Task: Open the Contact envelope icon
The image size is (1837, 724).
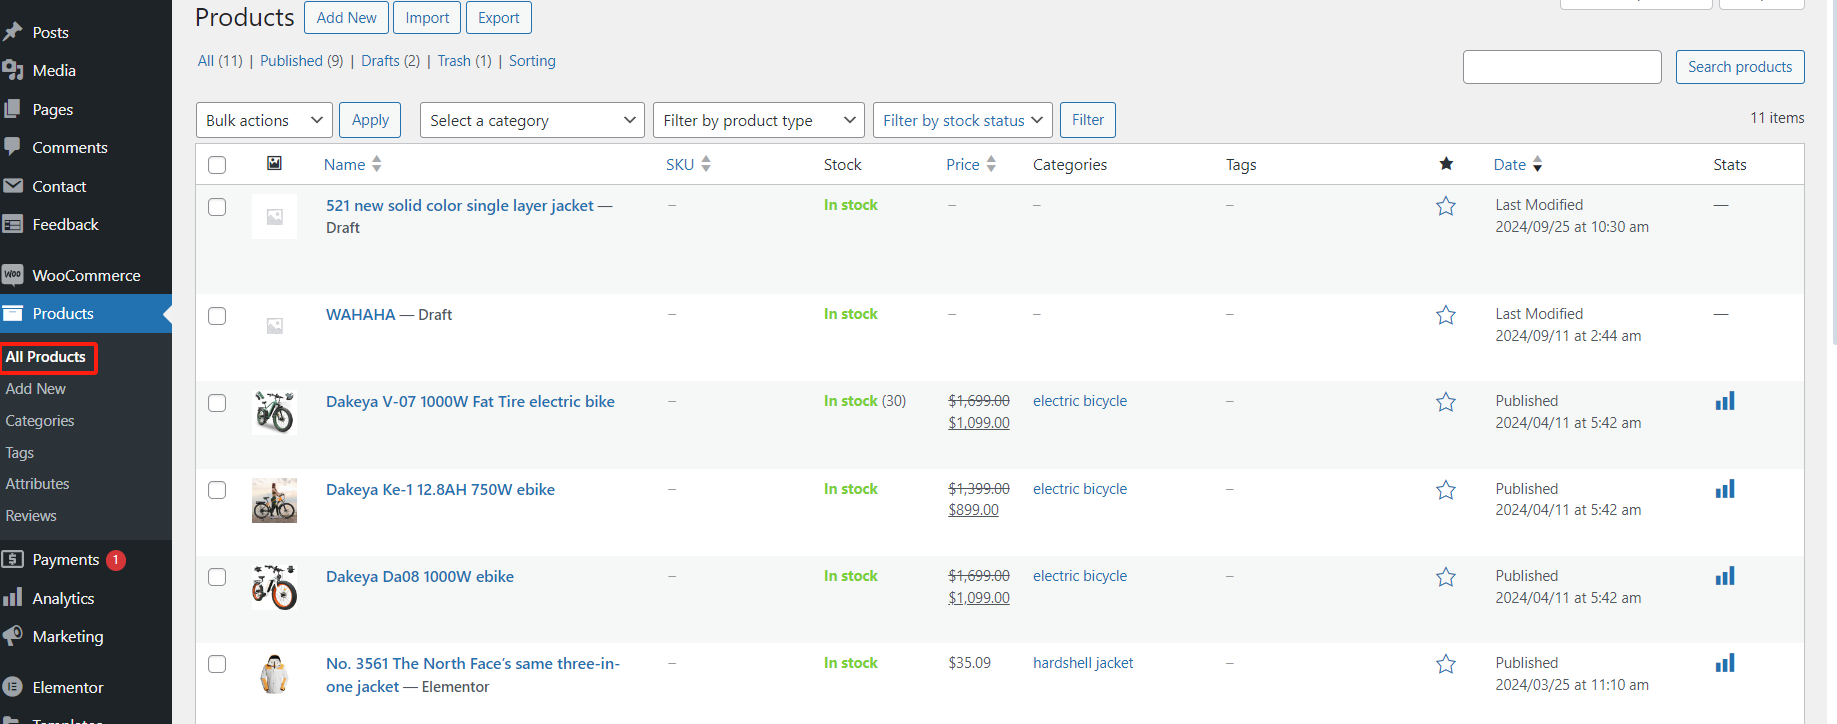Action: tap(13, 186)
